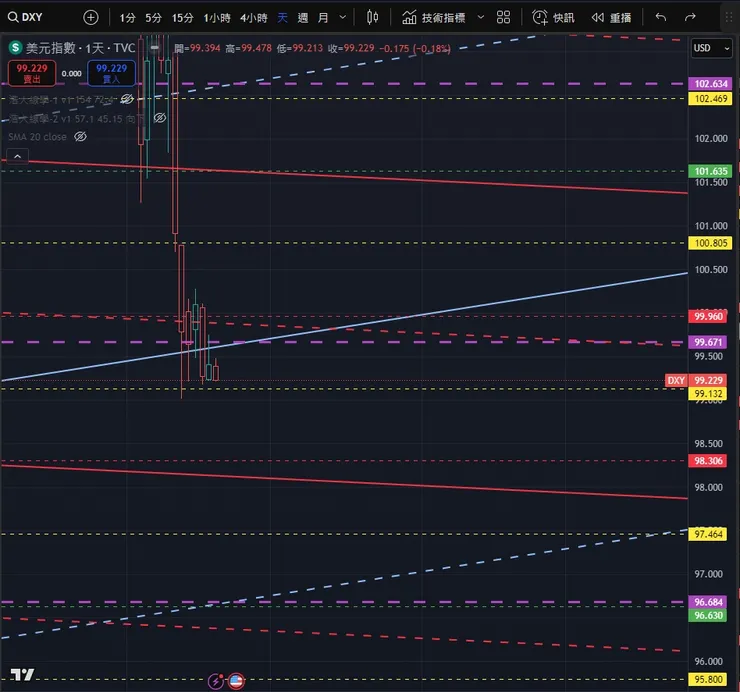Create a 快訊 alert
The image size is (740, 692).
[553, 18]
